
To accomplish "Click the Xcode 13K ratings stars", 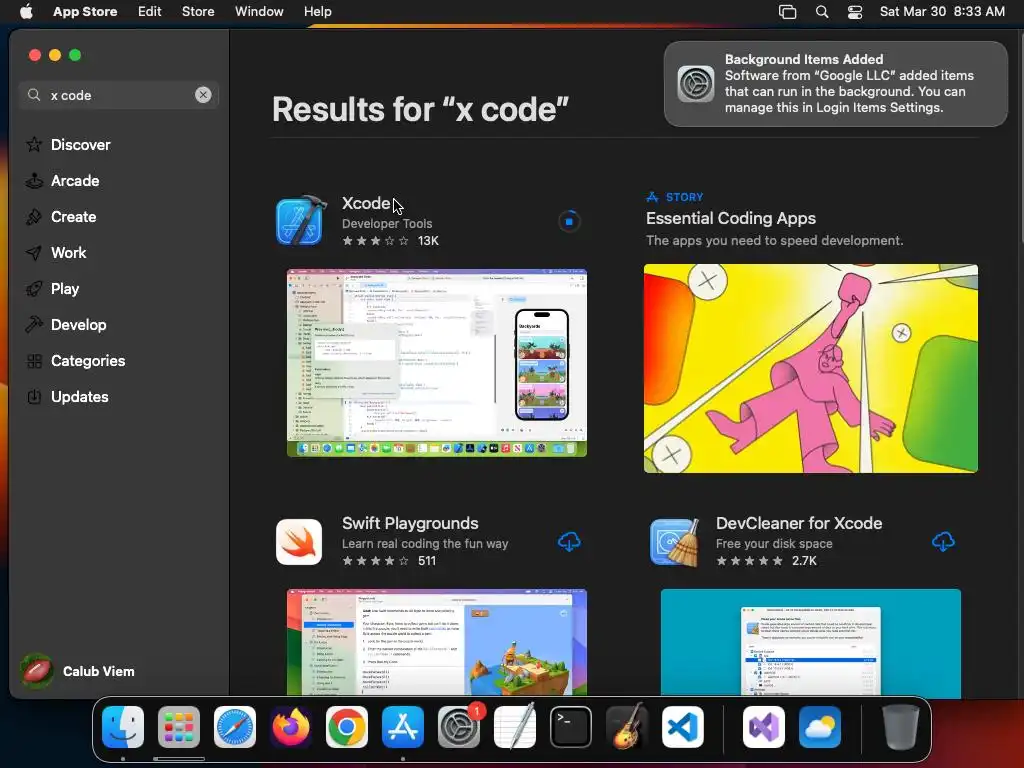I will [376, 241].
